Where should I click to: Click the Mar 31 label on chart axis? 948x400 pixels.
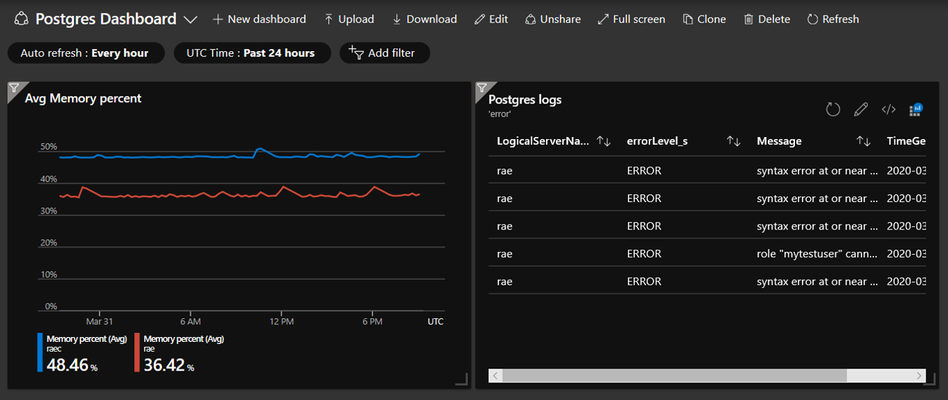(x=99, y=321)
